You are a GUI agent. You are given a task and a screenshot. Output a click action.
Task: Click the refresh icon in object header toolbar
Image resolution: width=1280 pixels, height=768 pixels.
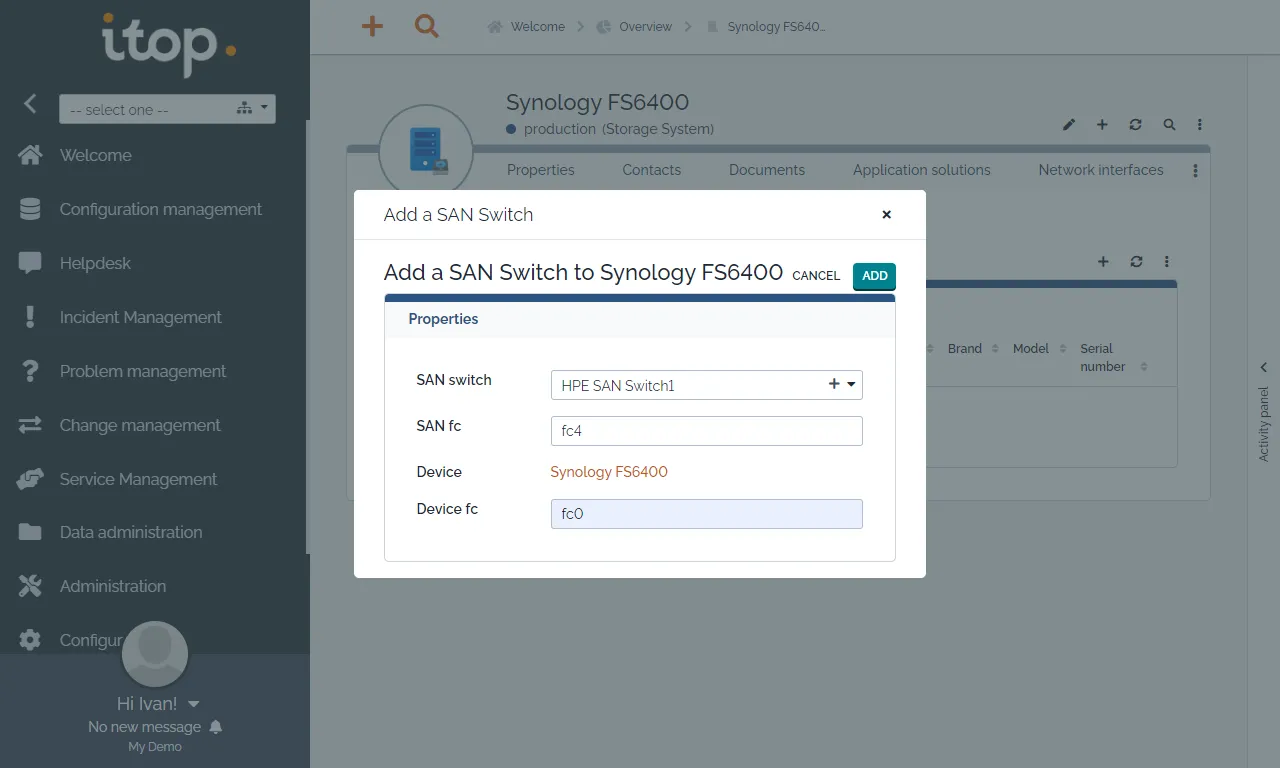(1135, 125)
